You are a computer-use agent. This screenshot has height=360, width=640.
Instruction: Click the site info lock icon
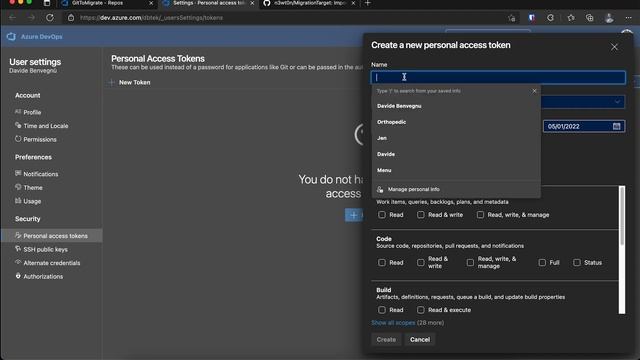pyautogui.click(x=71, y=18)
